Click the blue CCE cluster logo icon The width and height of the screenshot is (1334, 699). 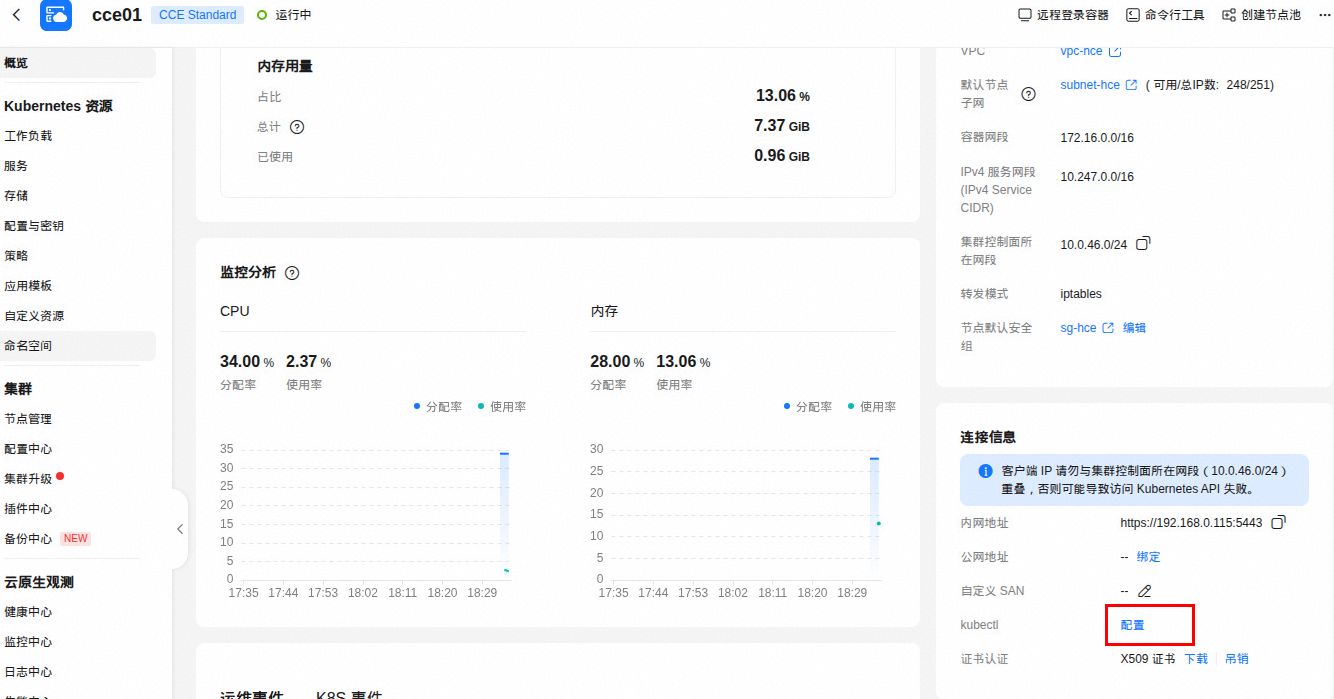click(56, 15)
